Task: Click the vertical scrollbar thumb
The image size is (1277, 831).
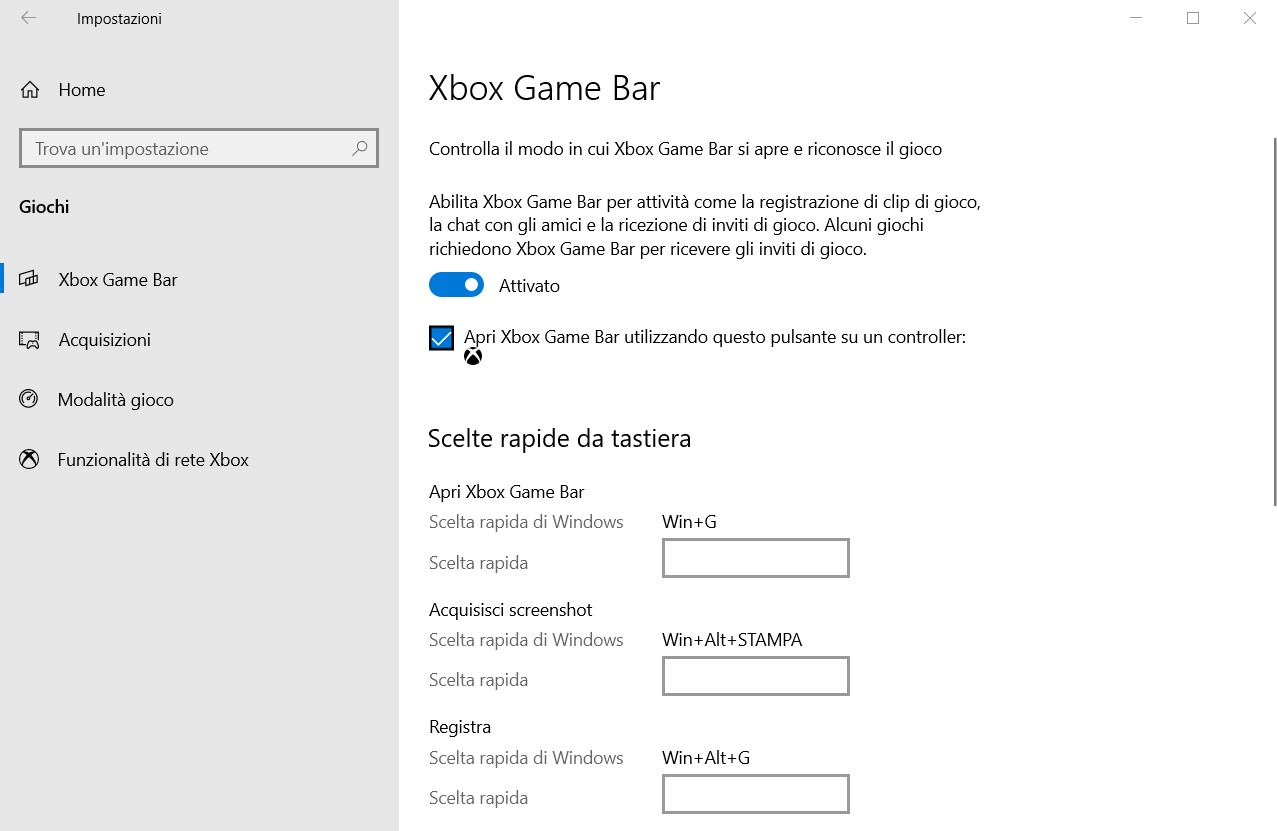Action: (1274, 322)
